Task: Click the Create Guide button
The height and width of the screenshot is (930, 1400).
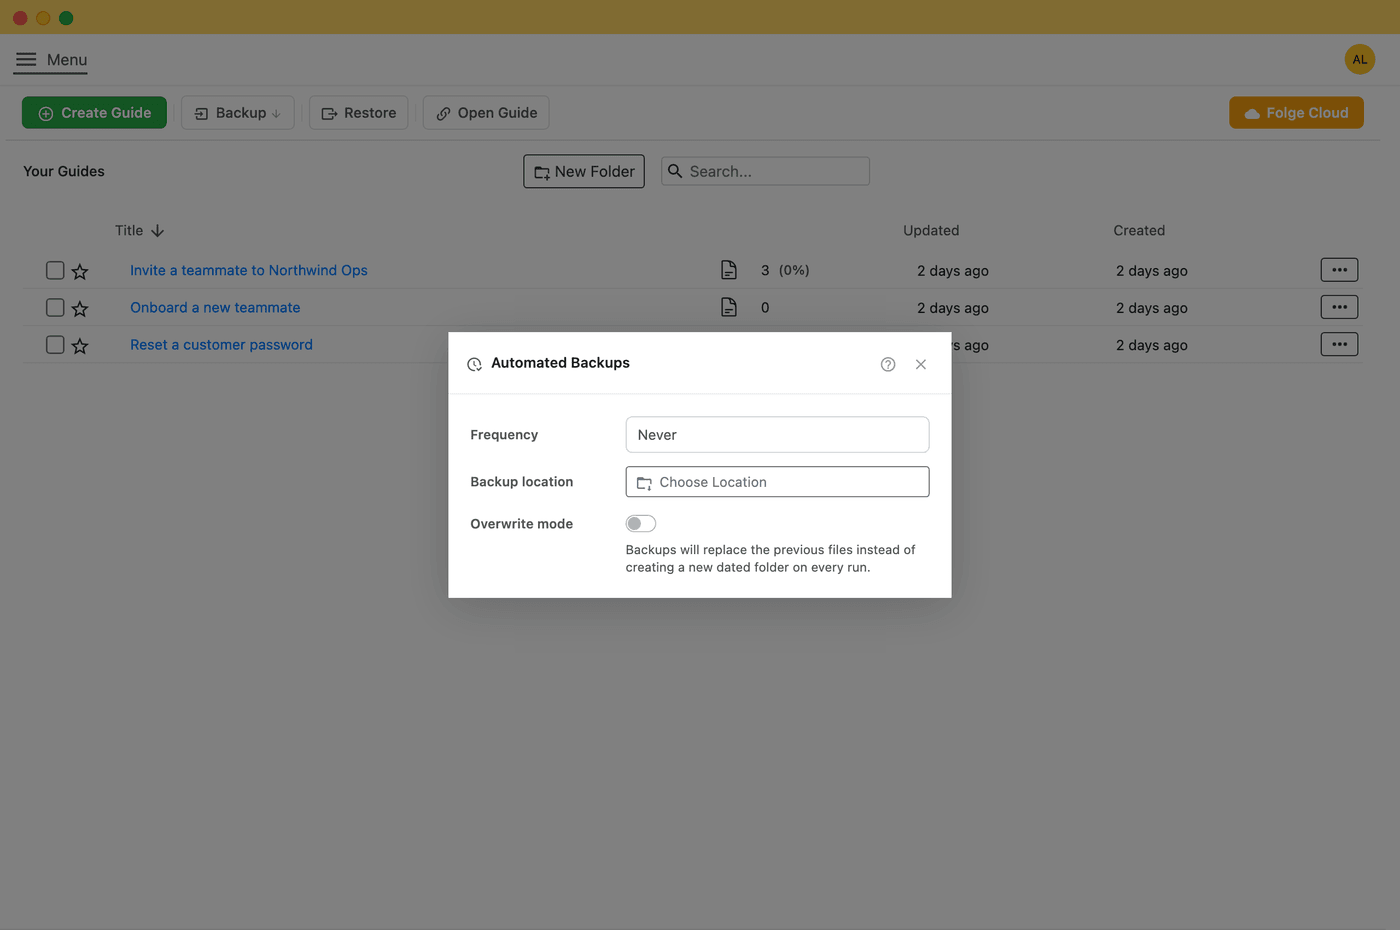Action: (94, 113)
